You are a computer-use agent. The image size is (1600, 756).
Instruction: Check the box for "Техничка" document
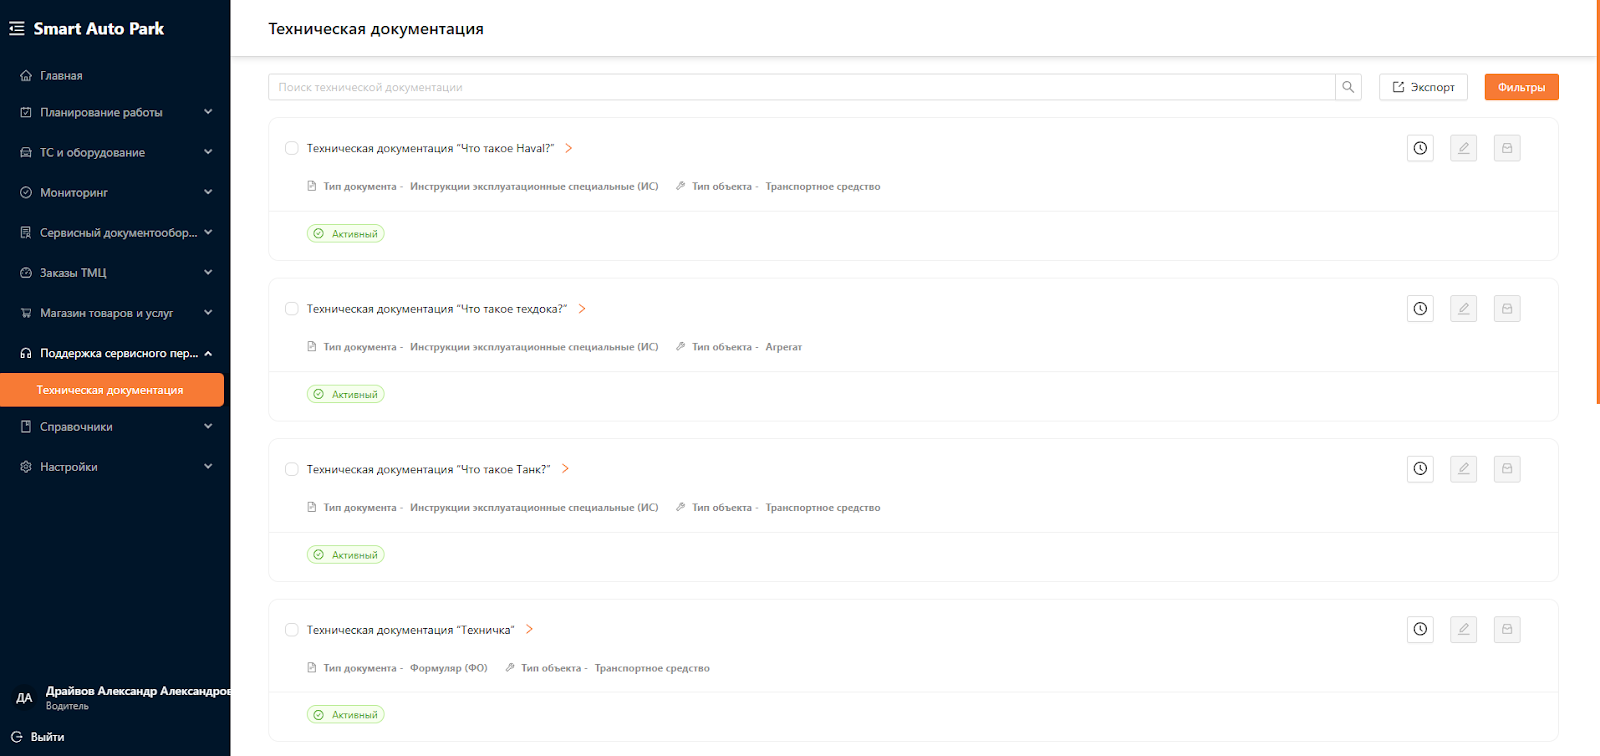click(x=292, y=630)
